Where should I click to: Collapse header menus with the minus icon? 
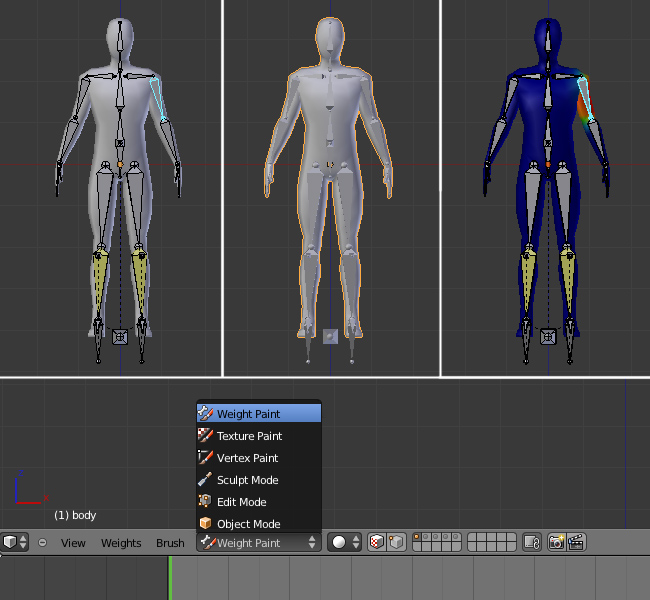(42, 542)
